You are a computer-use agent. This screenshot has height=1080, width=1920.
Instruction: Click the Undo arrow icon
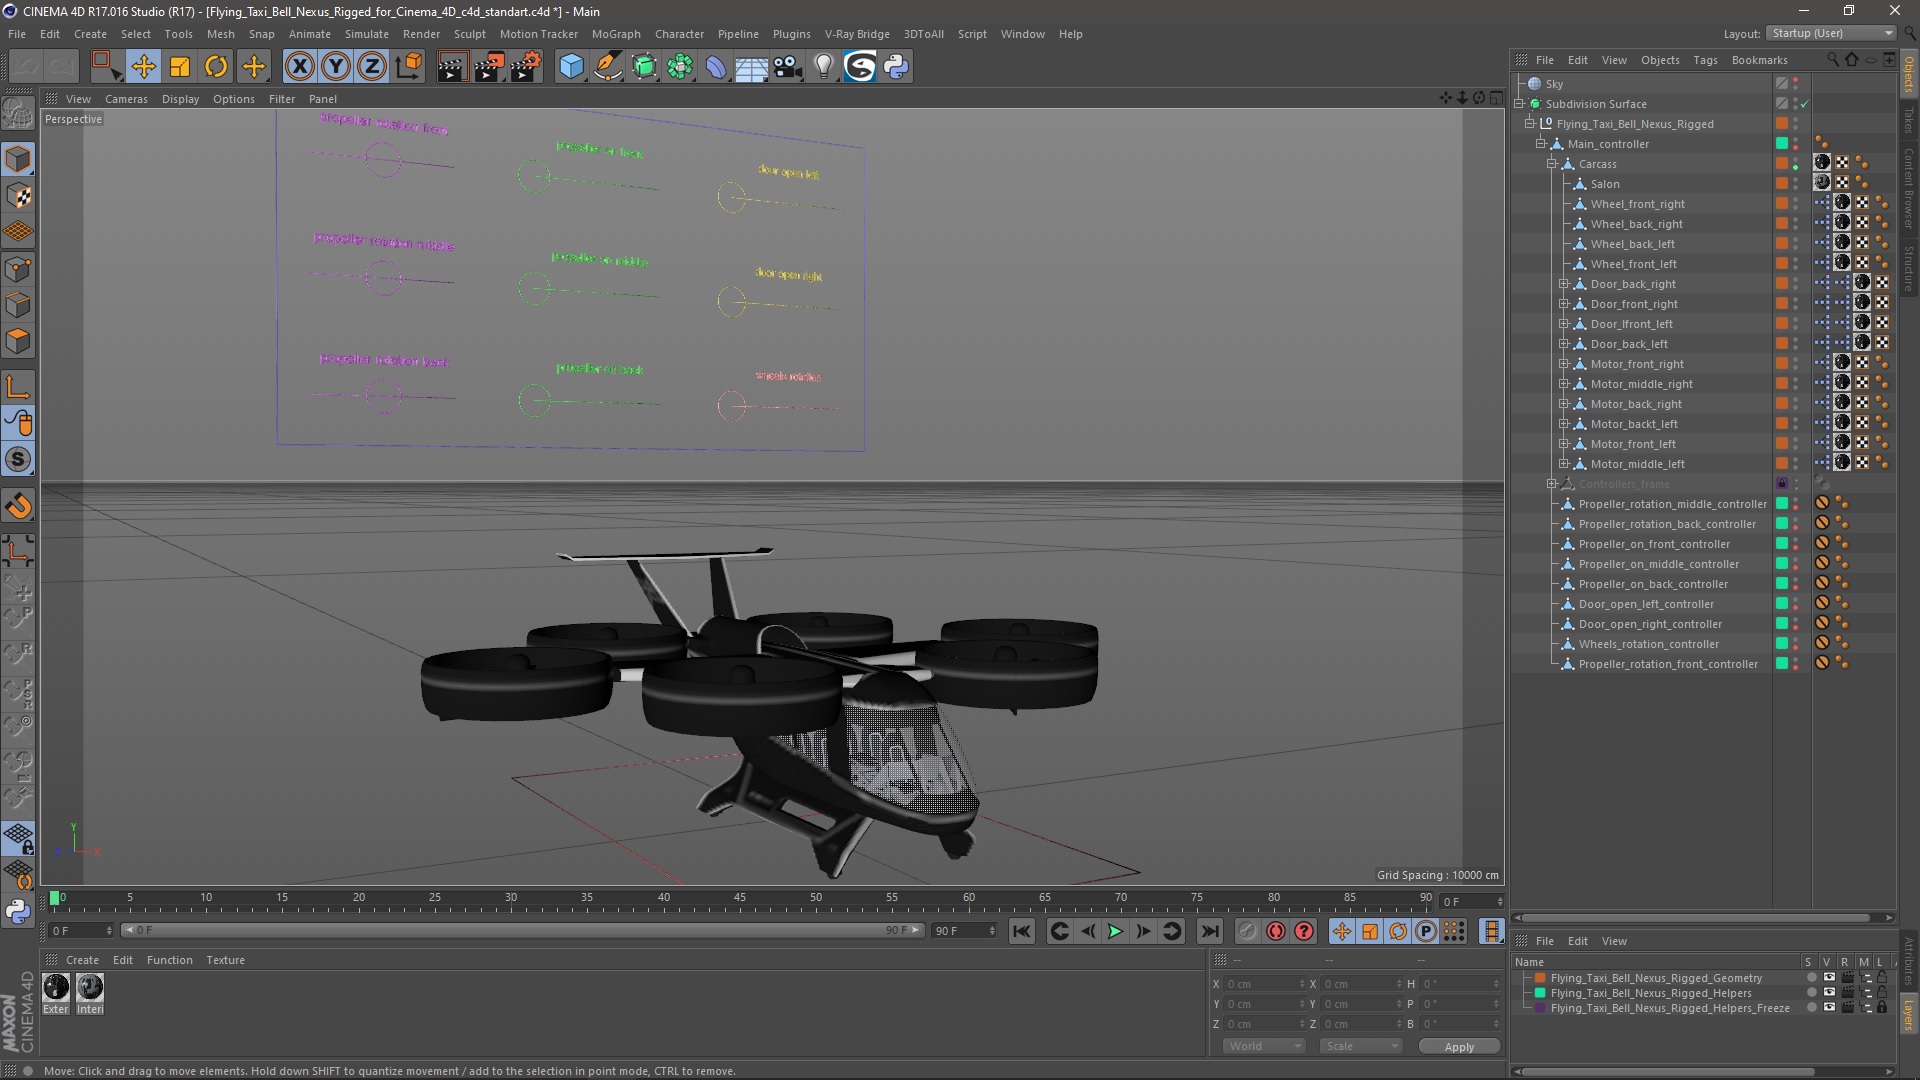(26, 67)
